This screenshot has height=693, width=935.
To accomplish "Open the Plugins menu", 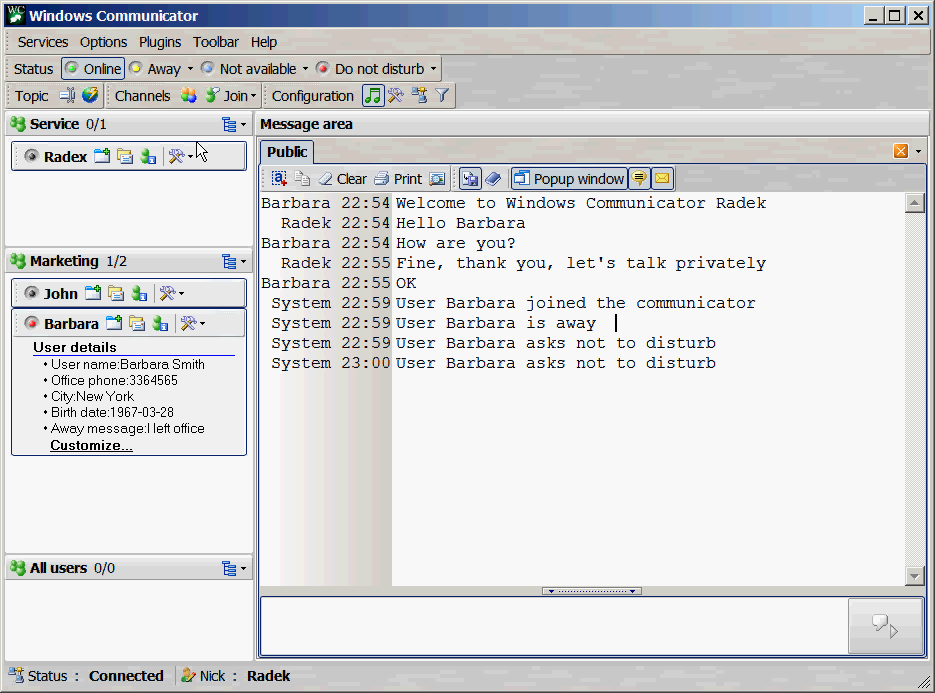I will (160, 42).
